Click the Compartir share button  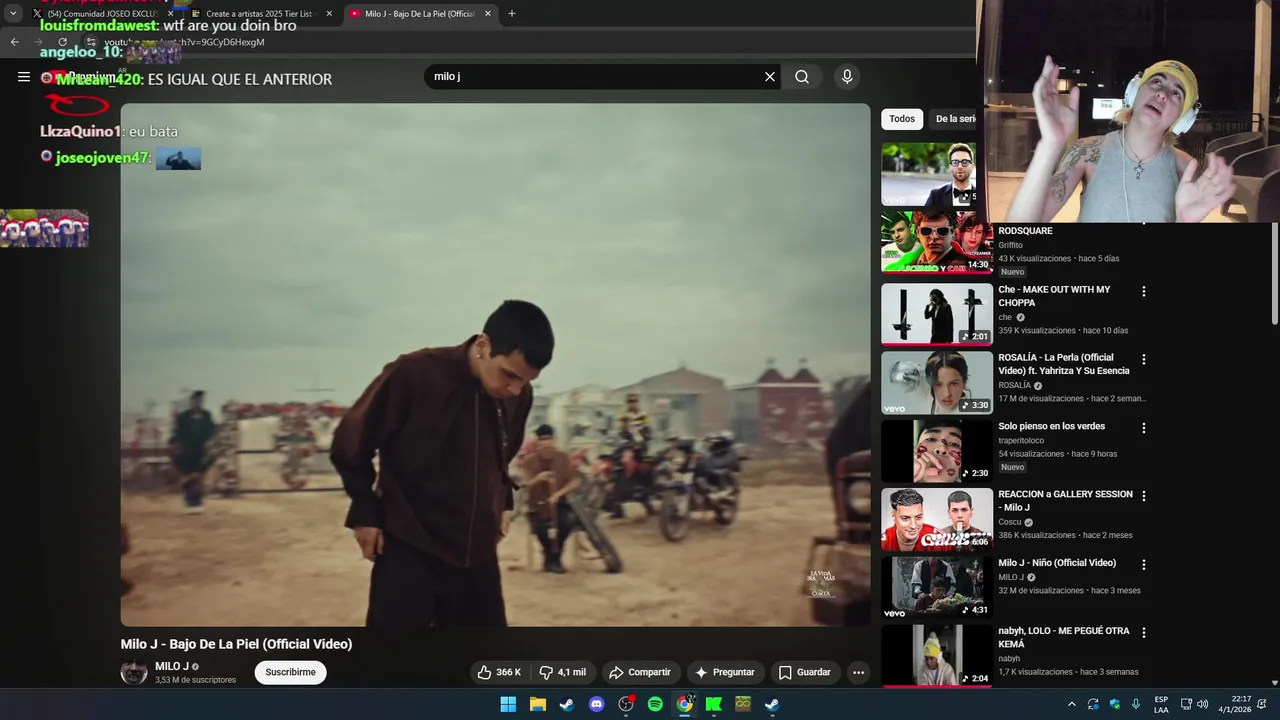click(640, 672)
